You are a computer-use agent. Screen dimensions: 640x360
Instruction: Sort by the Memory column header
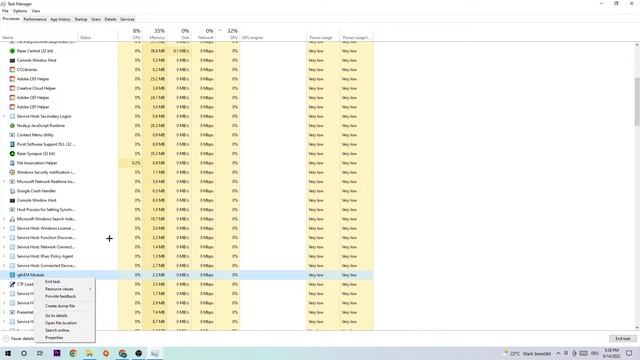(155, 34)
